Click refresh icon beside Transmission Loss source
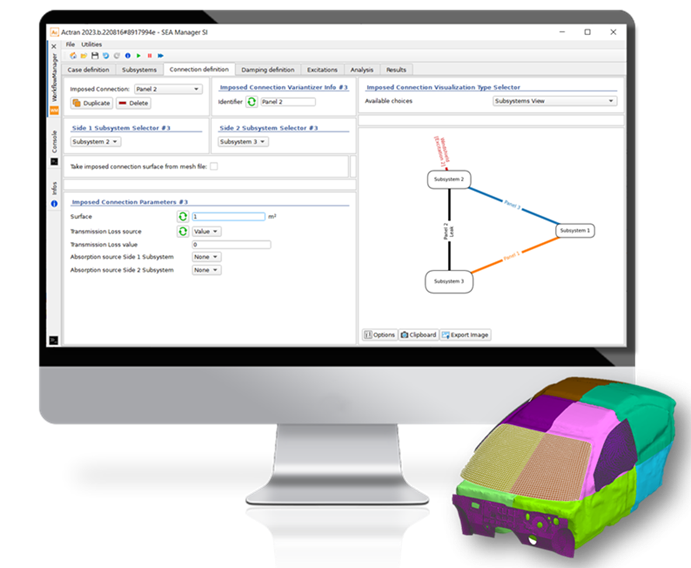 pos(183,231)
